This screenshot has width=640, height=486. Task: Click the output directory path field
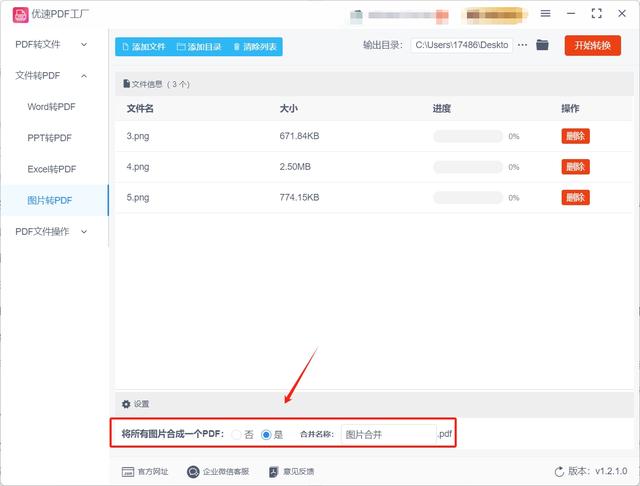(462, 45)
